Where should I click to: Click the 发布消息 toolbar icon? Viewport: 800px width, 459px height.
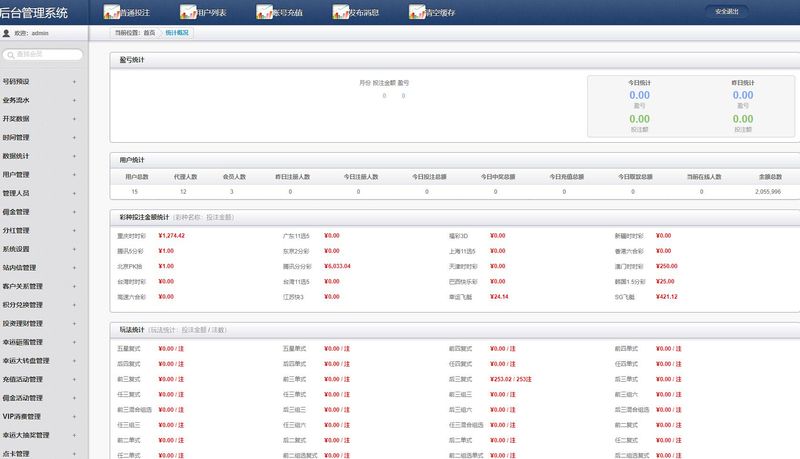tap(340, 12)
